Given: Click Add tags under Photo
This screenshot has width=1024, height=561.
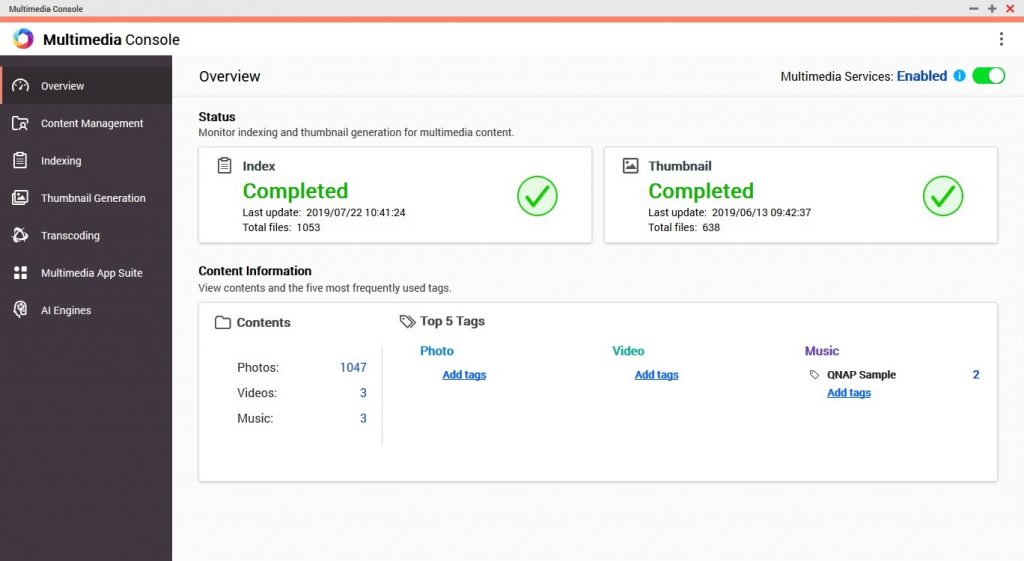Looking at the screenshot, I should 464,375.
